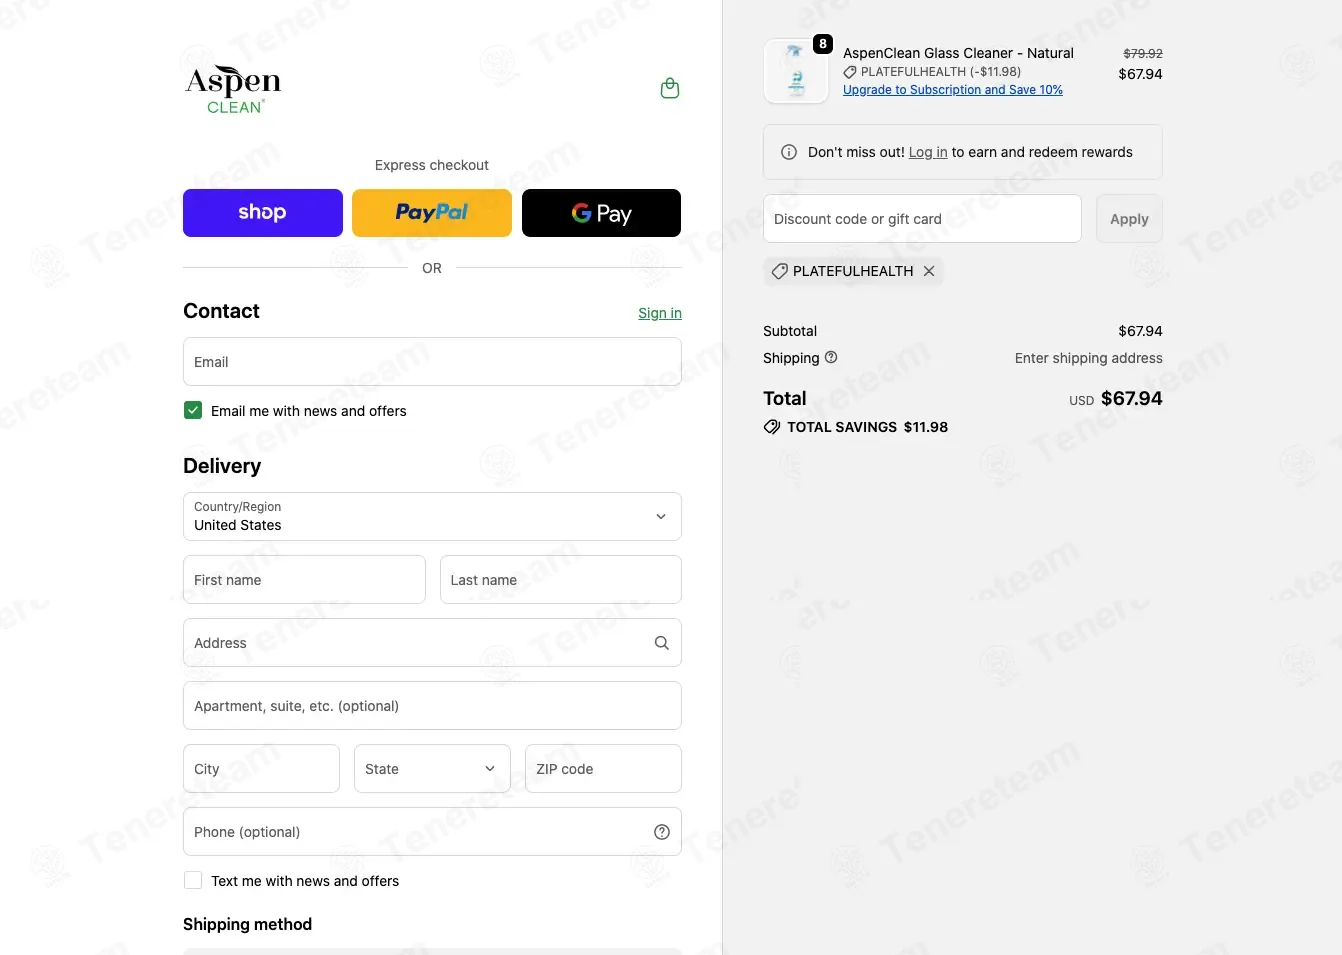Click the phone field help question icon

click(x=661, y=832)
